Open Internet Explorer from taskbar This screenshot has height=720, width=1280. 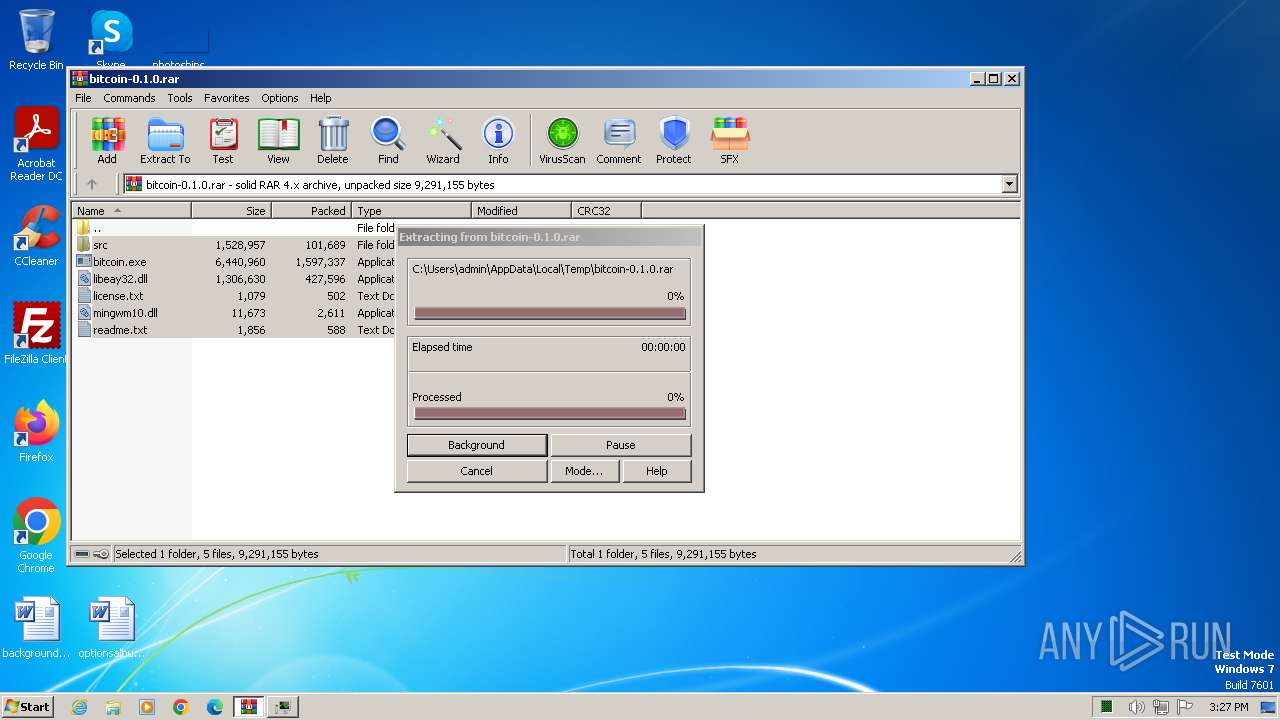(x=79, y=707)
